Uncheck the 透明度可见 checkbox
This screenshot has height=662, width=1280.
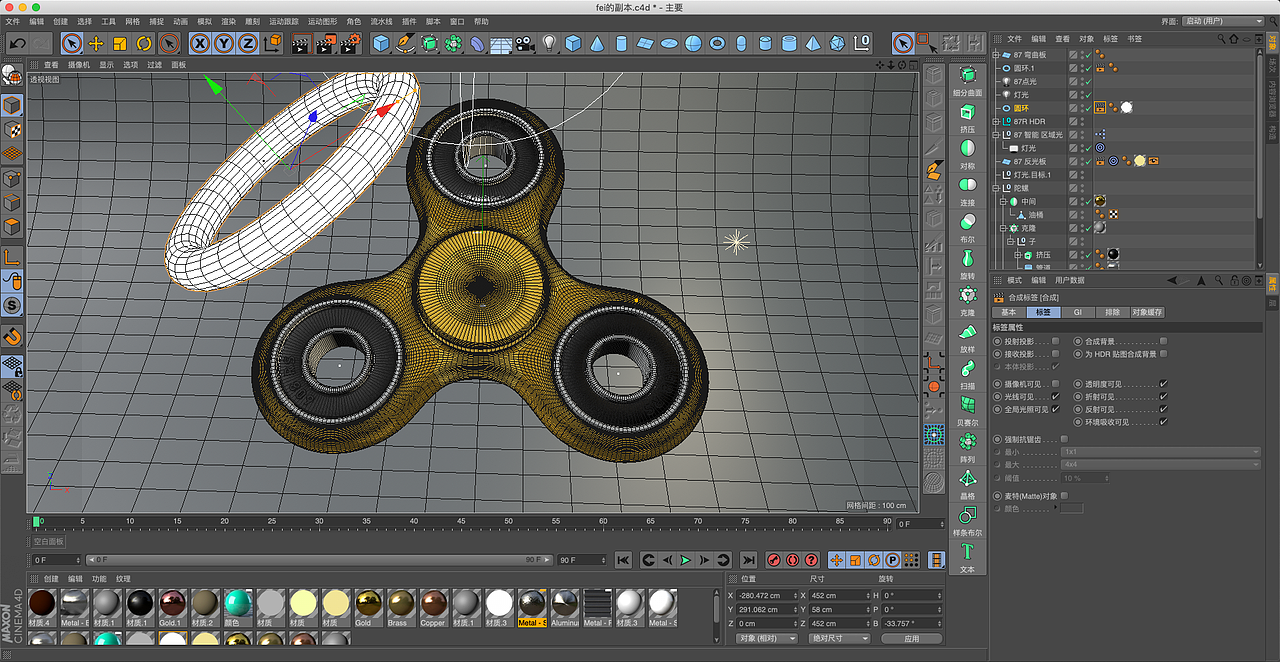[1163, 384]
